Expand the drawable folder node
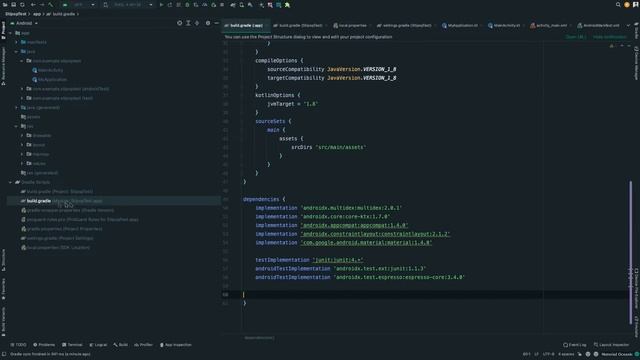 tap(22, 136)
